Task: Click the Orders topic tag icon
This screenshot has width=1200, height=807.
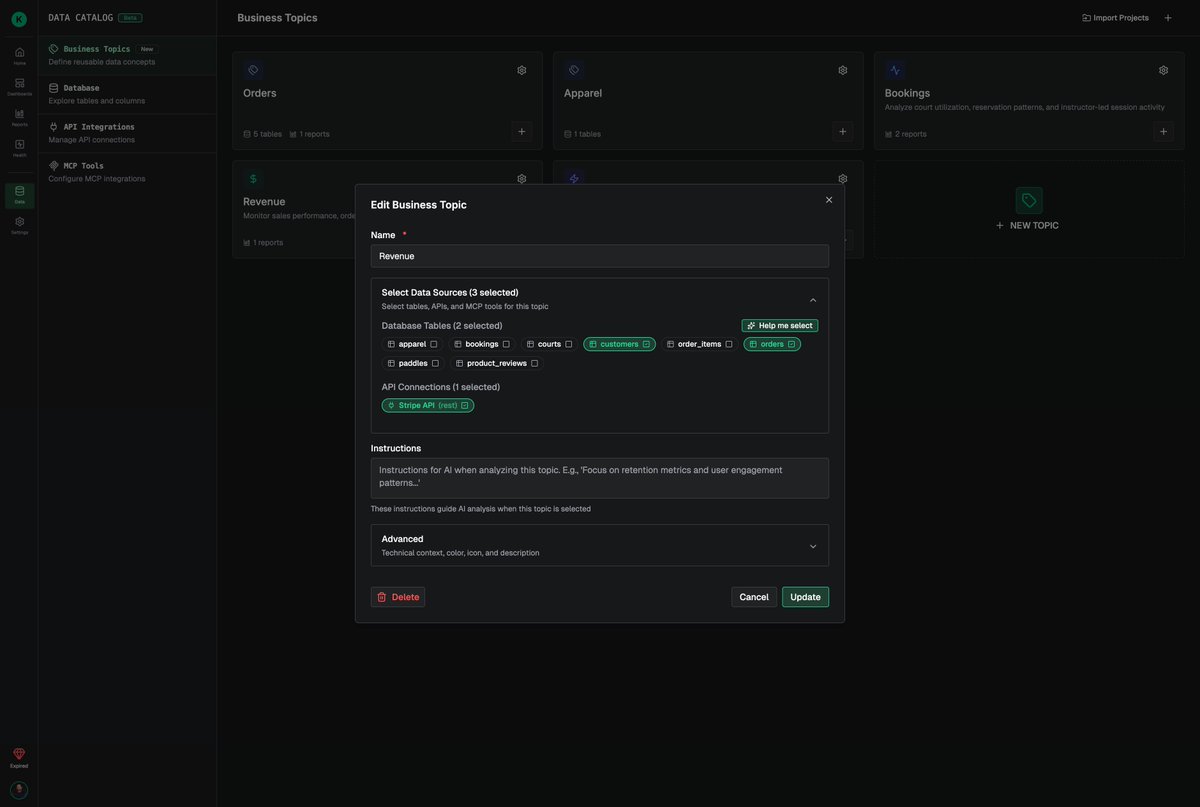Action: click(x=253, y=70)
